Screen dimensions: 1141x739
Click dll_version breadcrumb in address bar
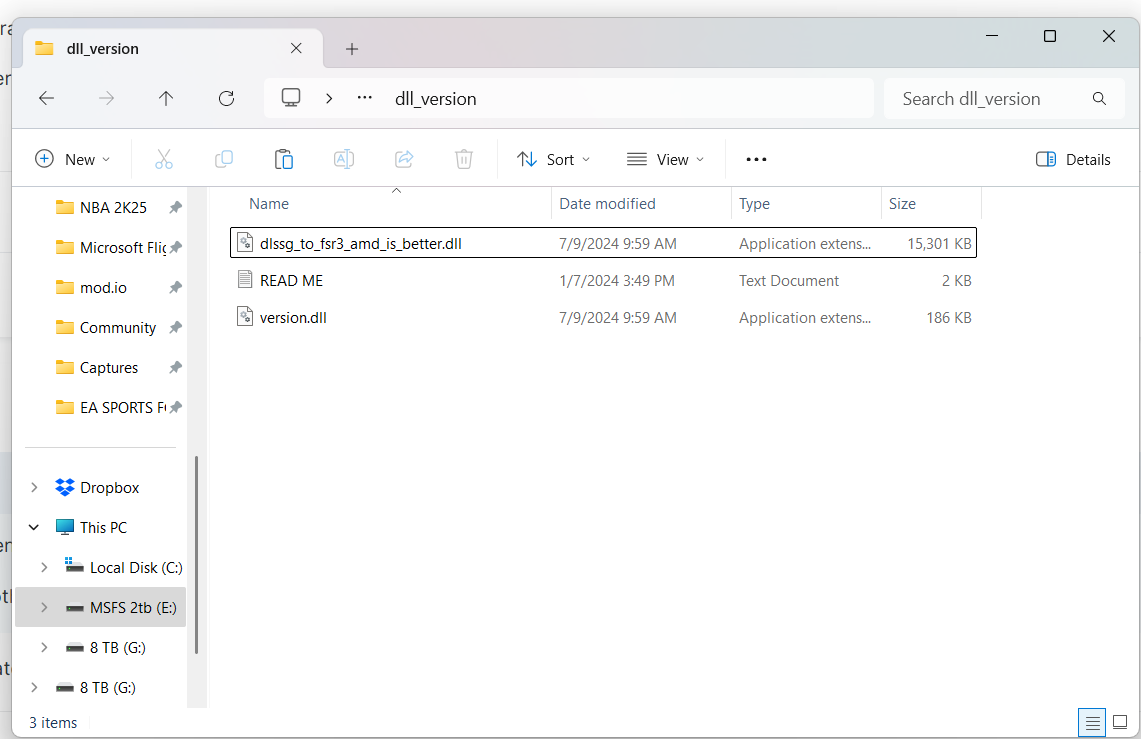pos(435,99)
